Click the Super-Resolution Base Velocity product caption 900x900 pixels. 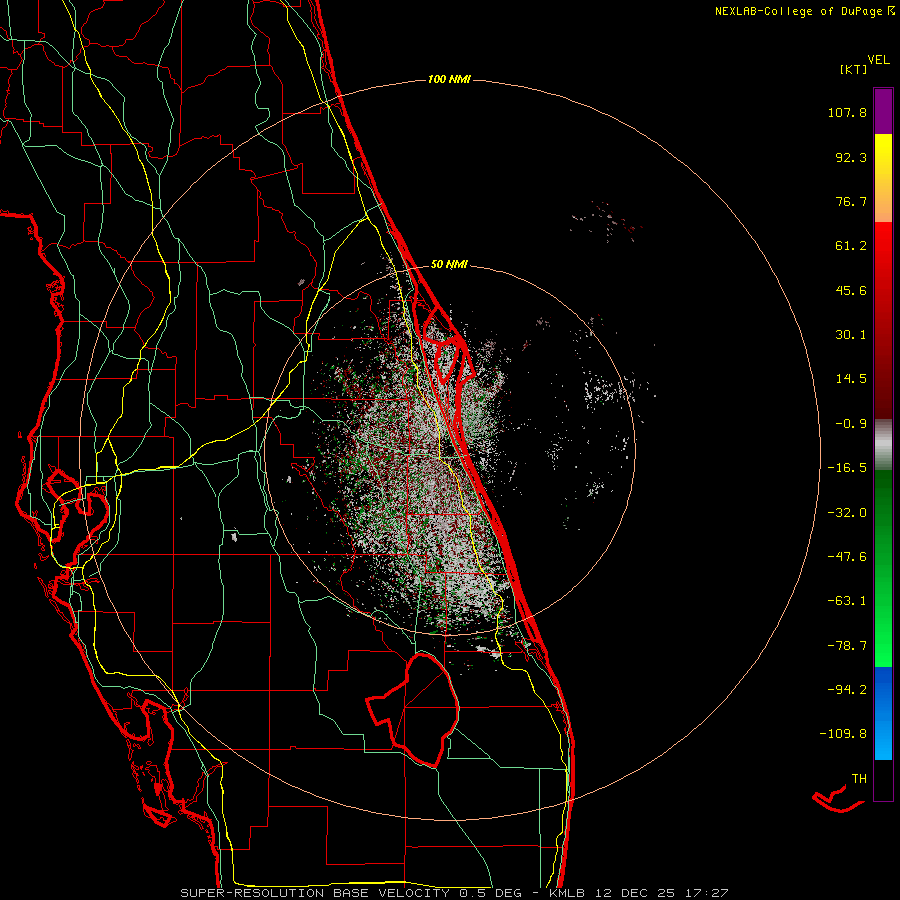click(x=454, y=893)
